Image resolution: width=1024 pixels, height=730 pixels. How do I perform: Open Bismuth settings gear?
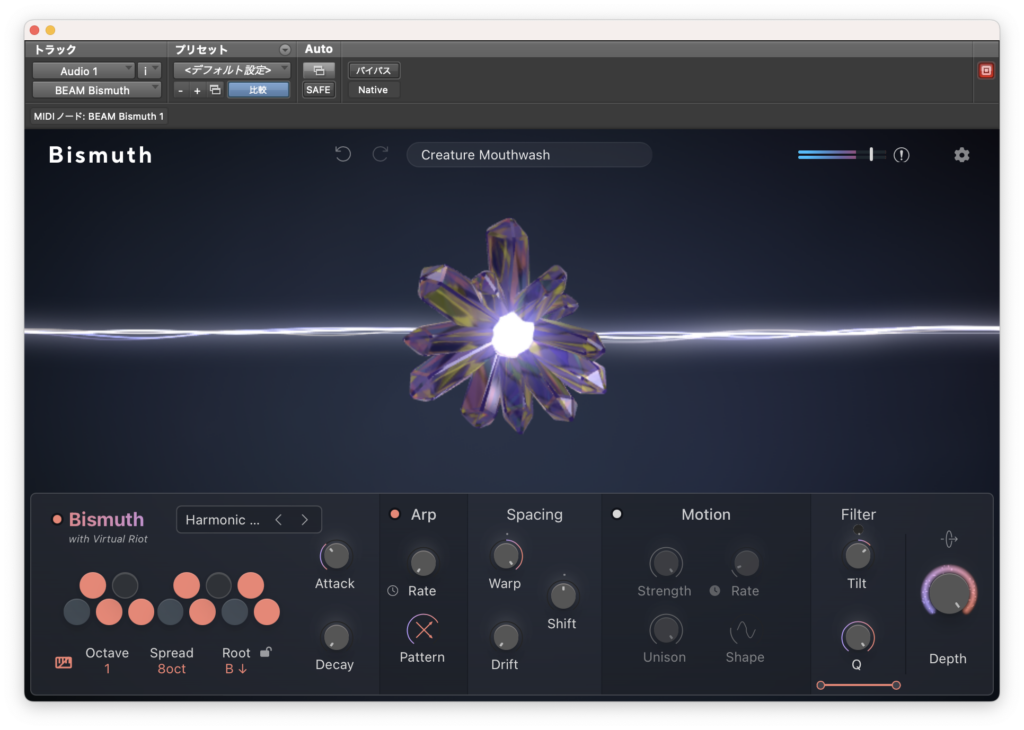[961, 155]
